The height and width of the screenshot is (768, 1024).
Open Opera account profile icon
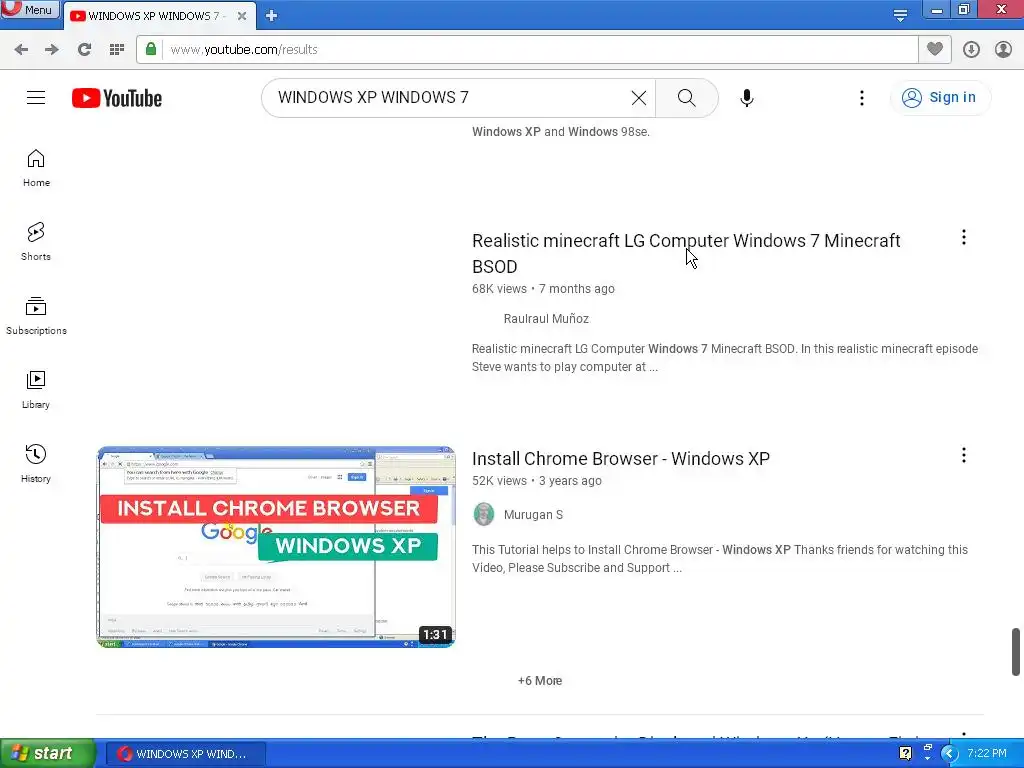click(x=1003, y=50)
